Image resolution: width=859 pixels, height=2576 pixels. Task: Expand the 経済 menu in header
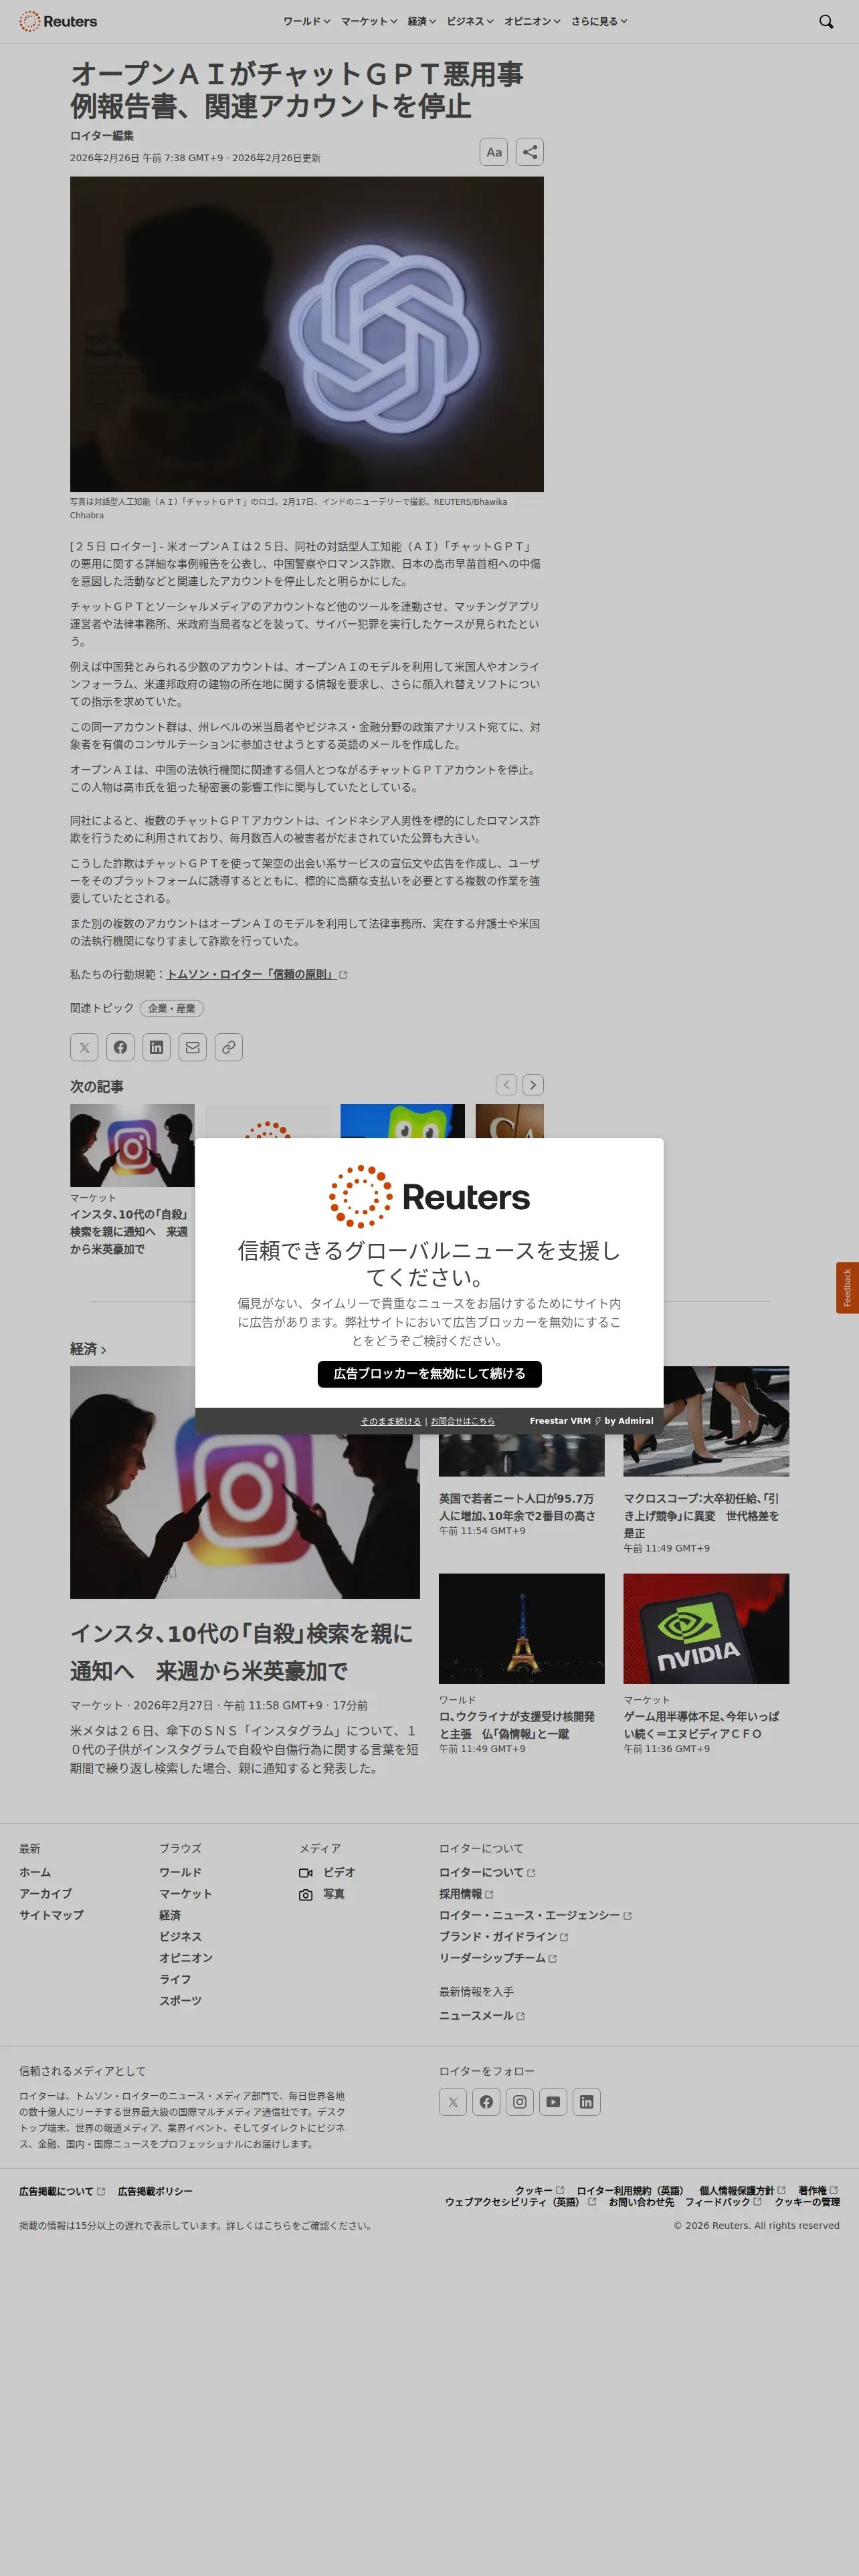(422, 21)
